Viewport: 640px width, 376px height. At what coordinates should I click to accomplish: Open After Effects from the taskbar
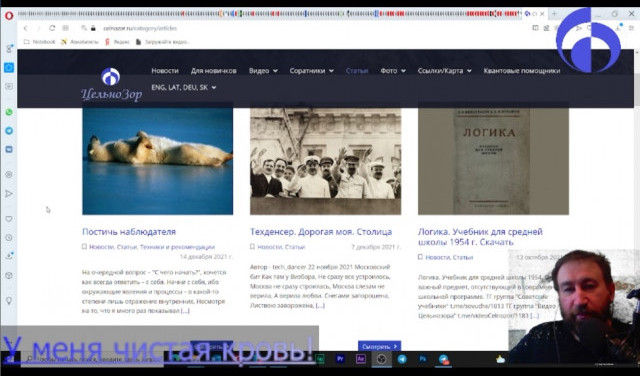click(361, 359)
